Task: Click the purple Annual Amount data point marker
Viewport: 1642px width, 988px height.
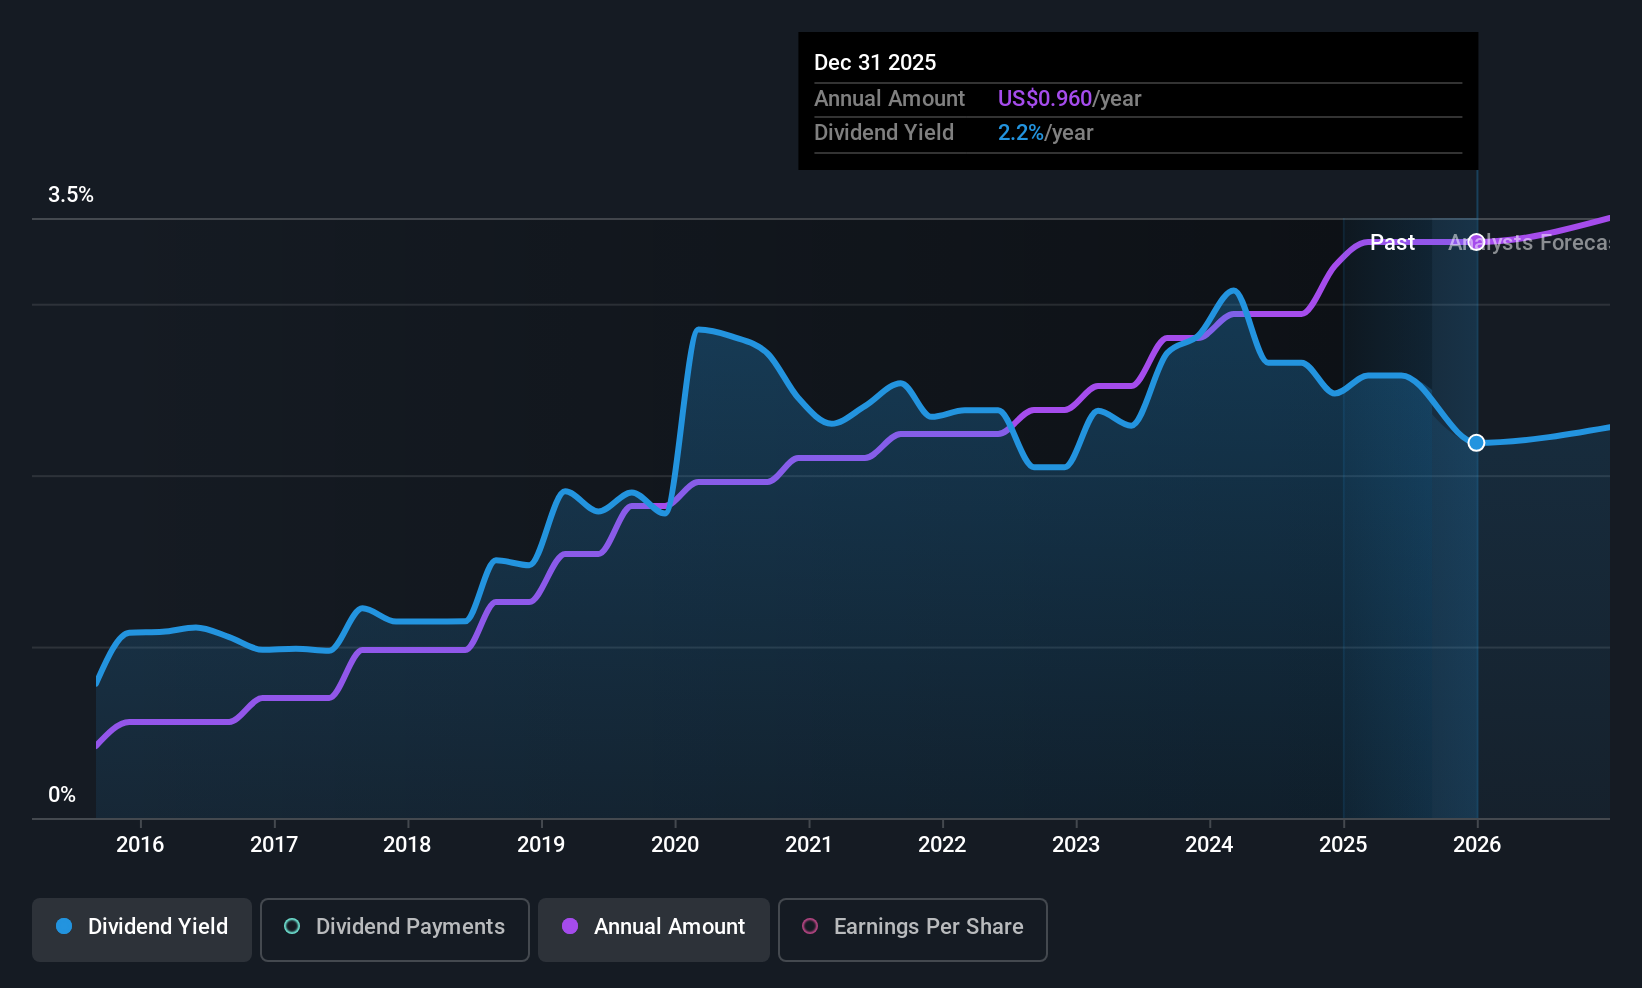Action: point(1476,242)
